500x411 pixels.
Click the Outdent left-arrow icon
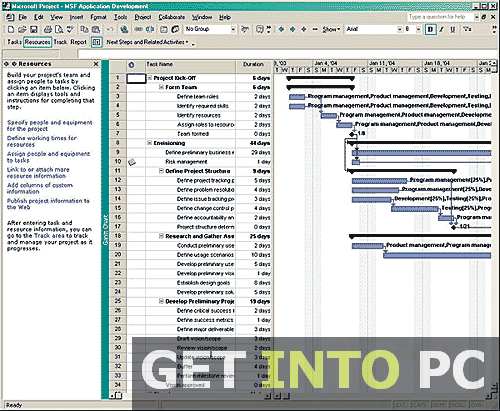tap(281, 29)
